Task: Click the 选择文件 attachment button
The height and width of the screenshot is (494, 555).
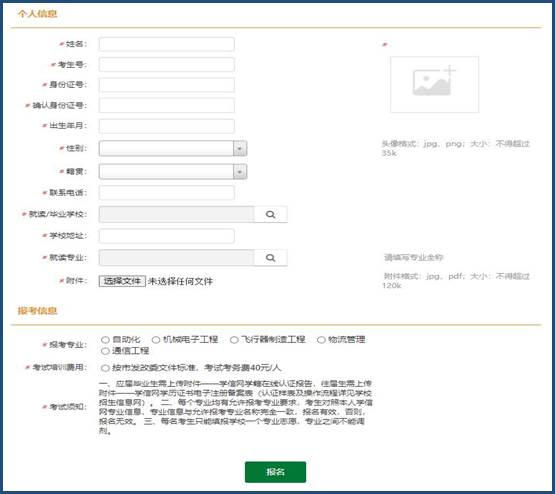Action: (122, 281)
